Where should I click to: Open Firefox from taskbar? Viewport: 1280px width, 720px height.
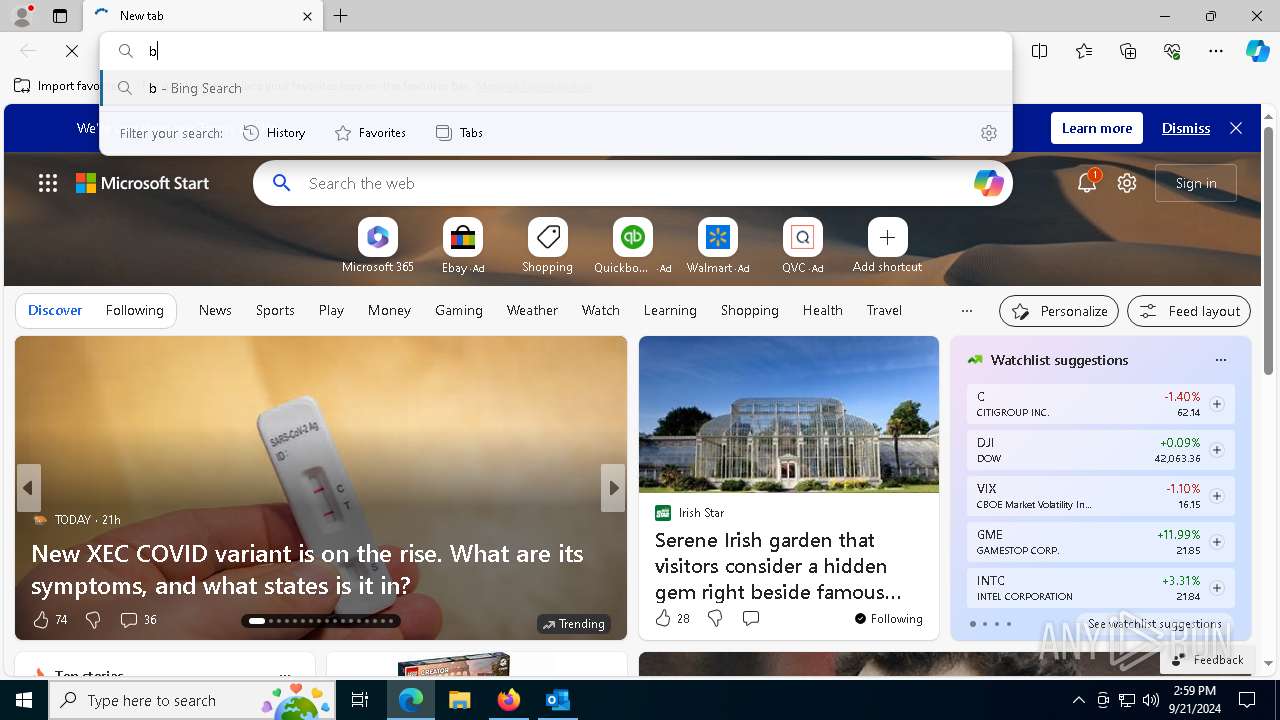click(509, 700)
